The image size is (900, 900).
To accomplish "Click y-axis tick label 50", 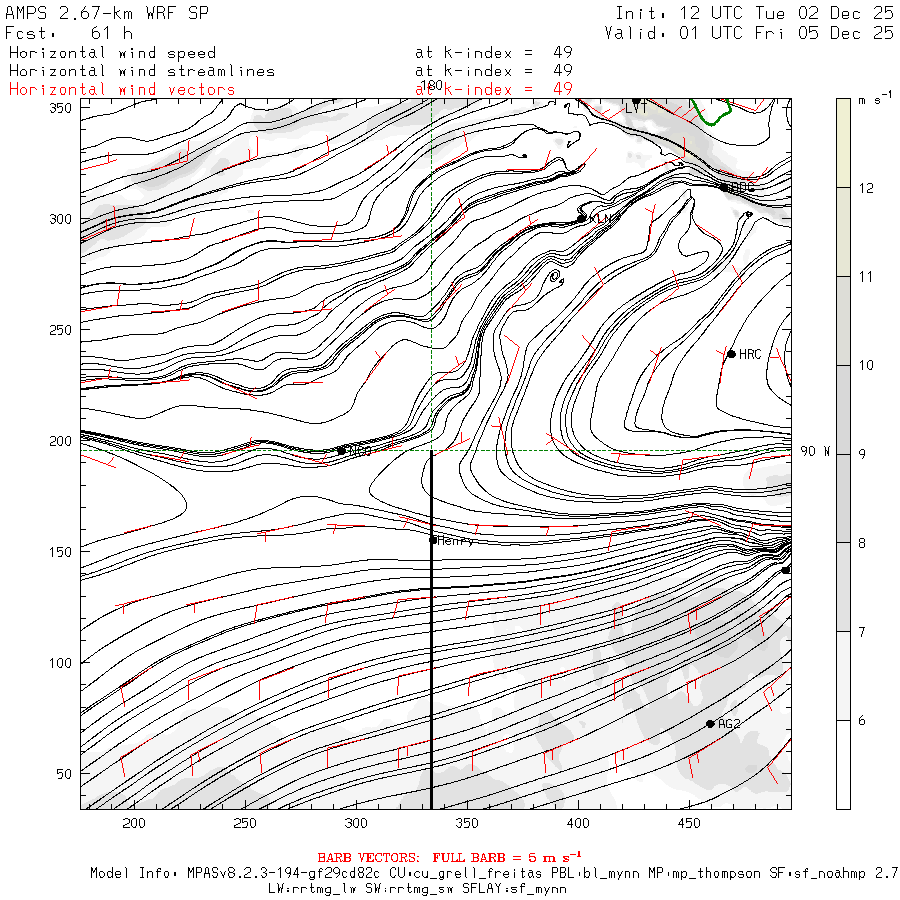I will pyautogui.click(x=64, y=774).
